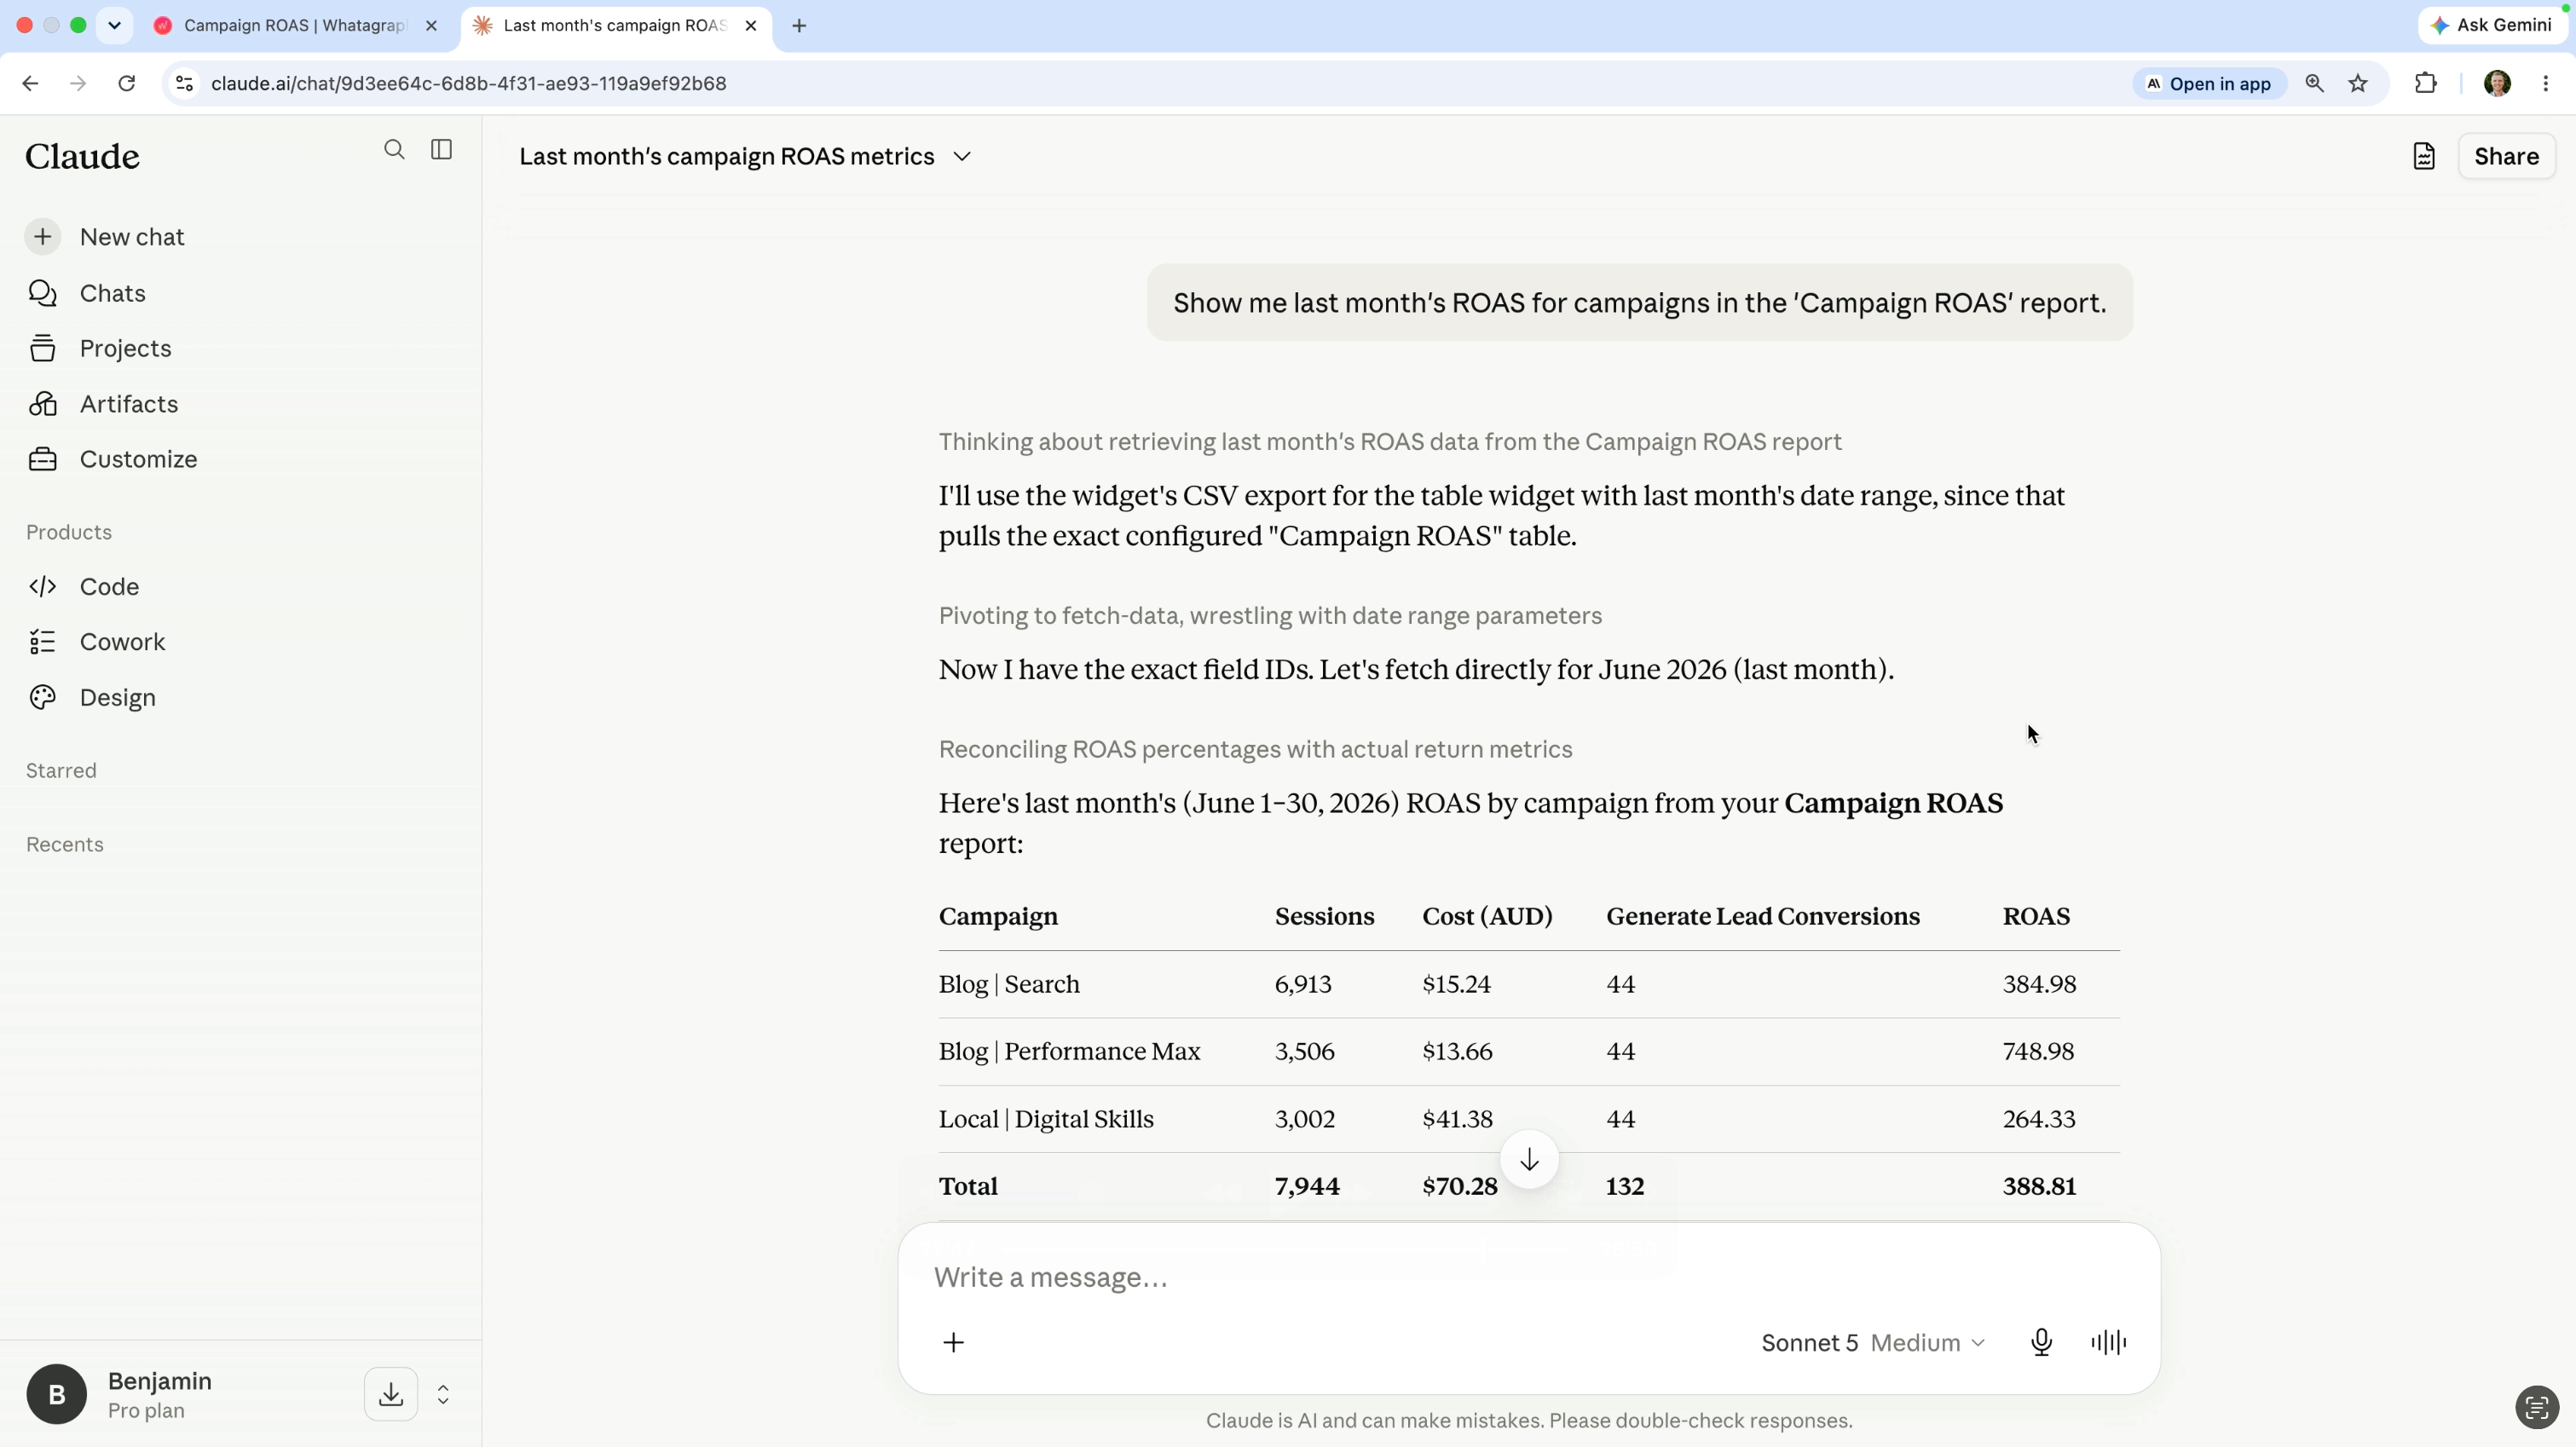Image resolution: width=2576 pixels, height=1447 pixels.
Task: Click the ROAS value 748.98
Action: [x=2038, y=1052]
